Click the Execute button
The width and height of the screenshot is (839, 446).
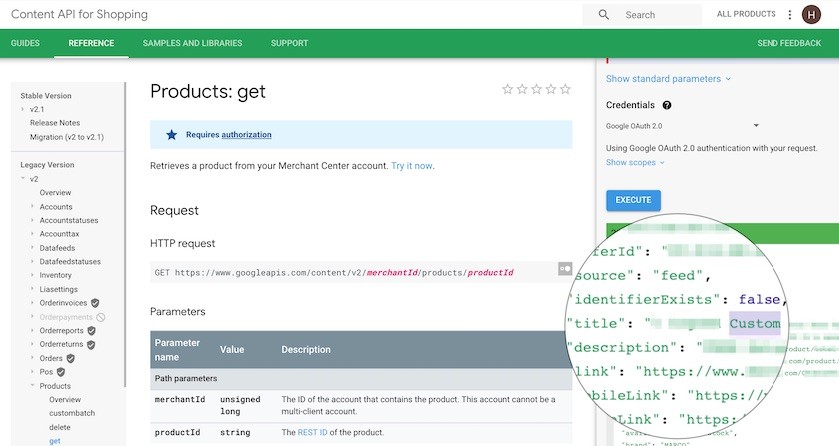(634, 200)
